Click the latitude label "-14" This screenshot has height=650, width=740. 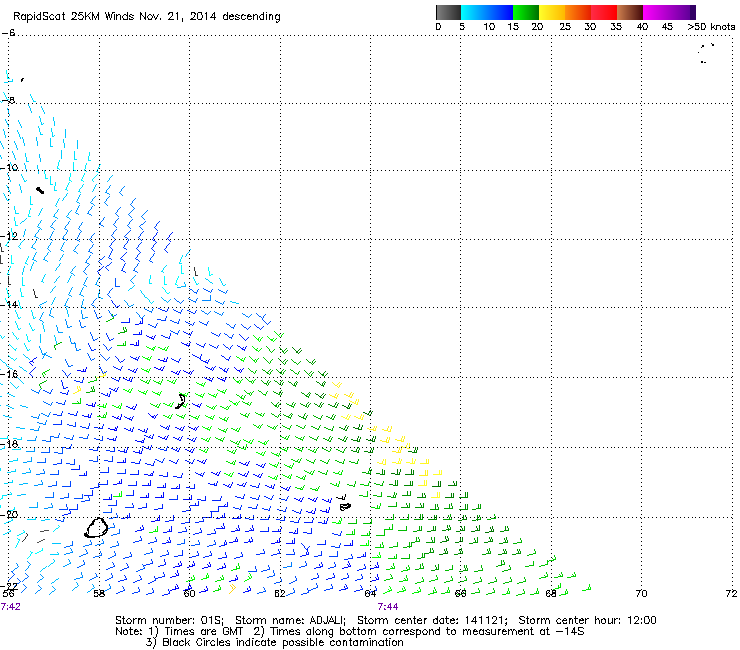[9, 304]
